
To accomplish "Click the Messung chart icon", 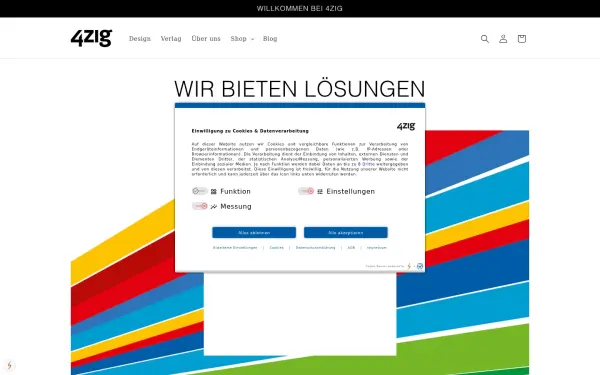I will point(214,207).
